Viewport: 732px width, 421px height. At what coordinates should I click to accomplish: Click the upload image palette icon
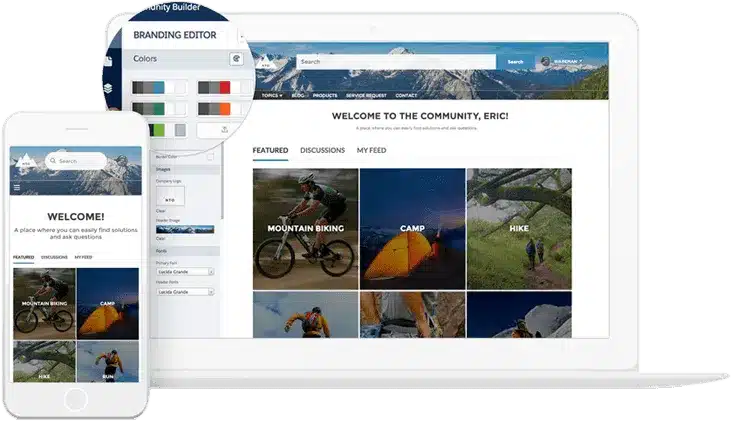click(224, 130)
